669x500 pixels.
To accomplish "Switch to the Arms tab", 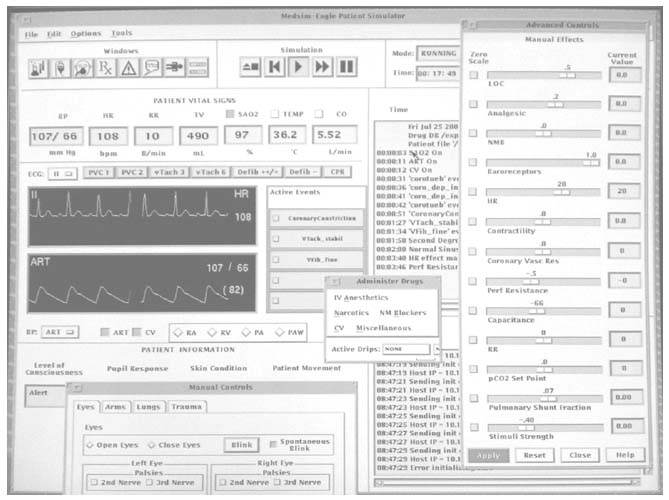I will 115,407.
